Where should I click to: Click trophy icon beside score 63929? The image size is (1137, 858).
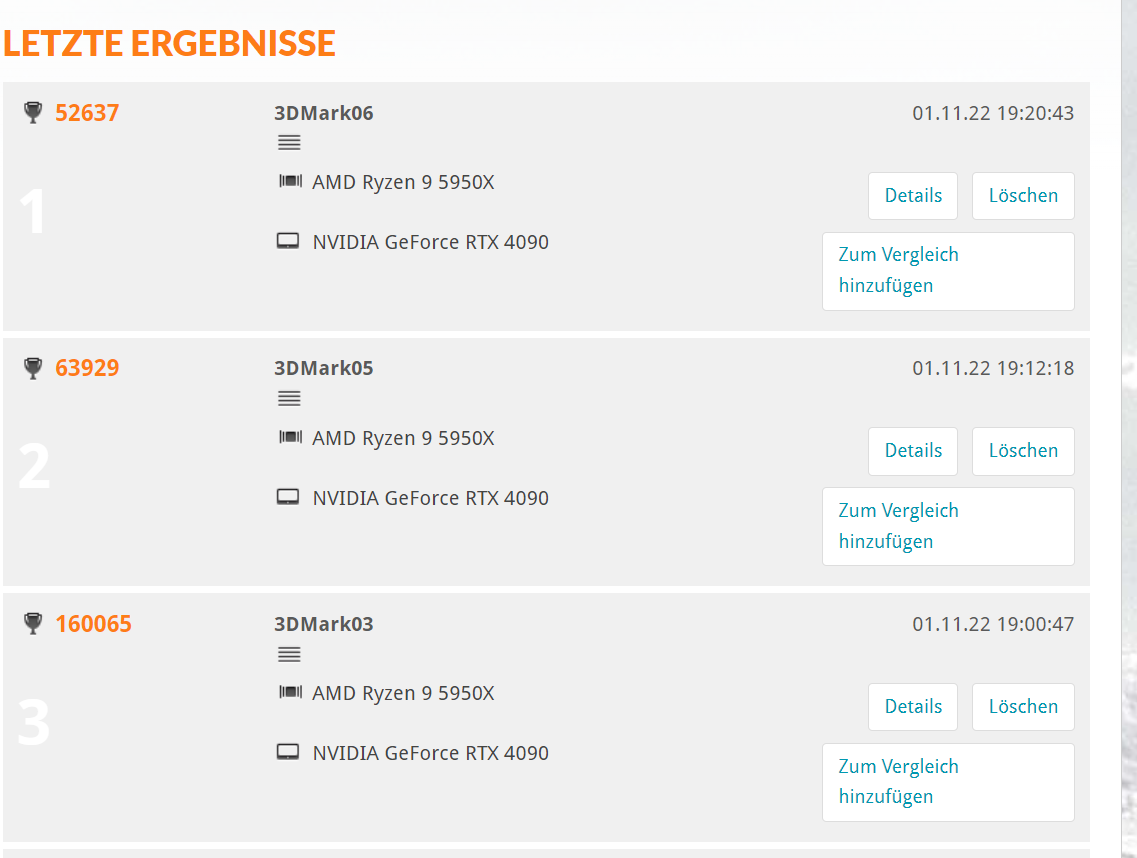click(x=33, y=368)
